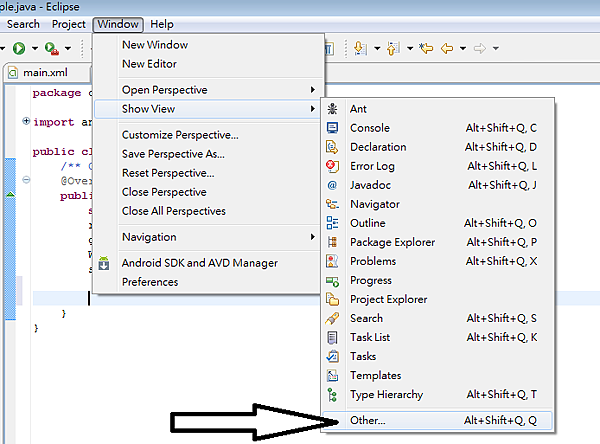This screenshot has height=444, width=600.
Task: Click the Run with external tools icon
Action: (x=52, y=48)
